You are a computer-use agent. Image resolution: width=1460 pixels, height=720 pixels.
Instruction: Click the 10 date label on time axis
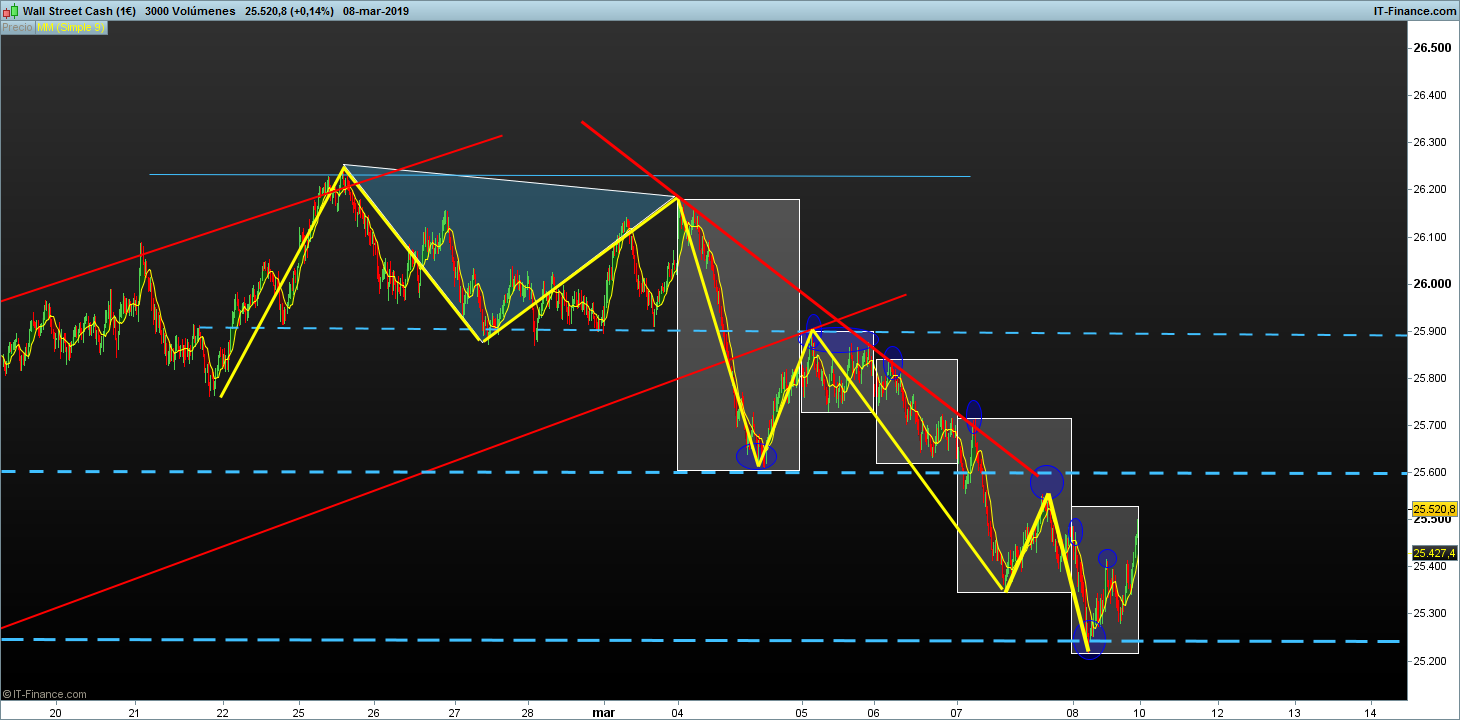(x=1138, y=712)
